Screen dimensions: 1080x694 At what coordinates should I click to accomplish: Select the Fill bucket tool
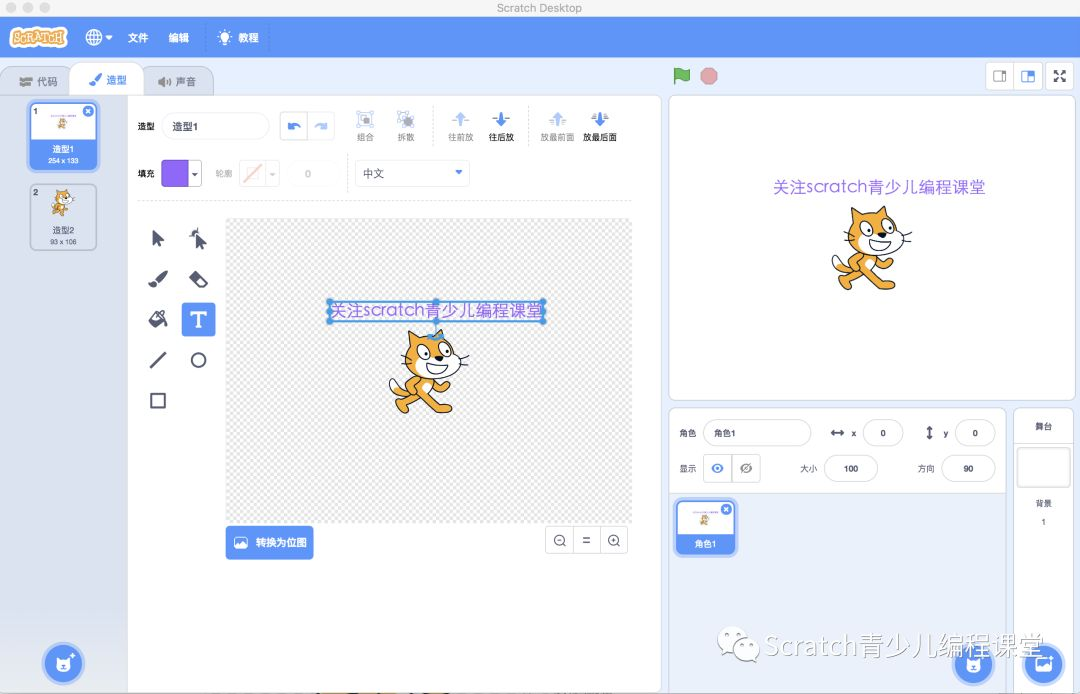pos(155,319)
